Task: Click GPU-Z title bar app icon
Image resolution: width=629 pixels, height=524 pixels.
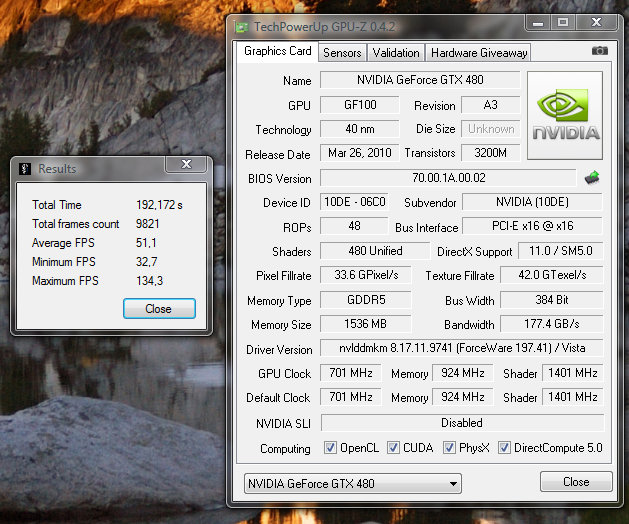Action: tap(241, 27)
